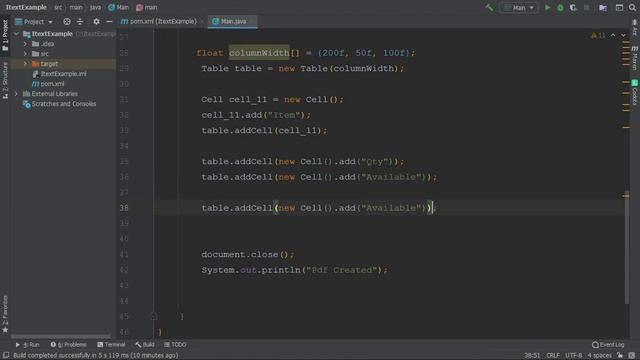Open the Ant tool window
640x360 pixels.
pyautogui.click(x=635, y=27)
